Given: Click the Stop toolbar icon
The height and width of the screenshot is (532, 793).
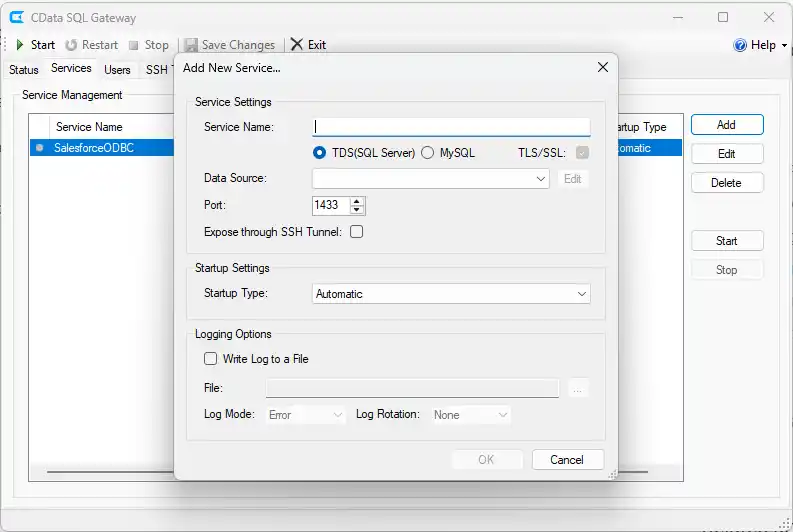Looking at the screenshot, I should click(x=133, y=45).
